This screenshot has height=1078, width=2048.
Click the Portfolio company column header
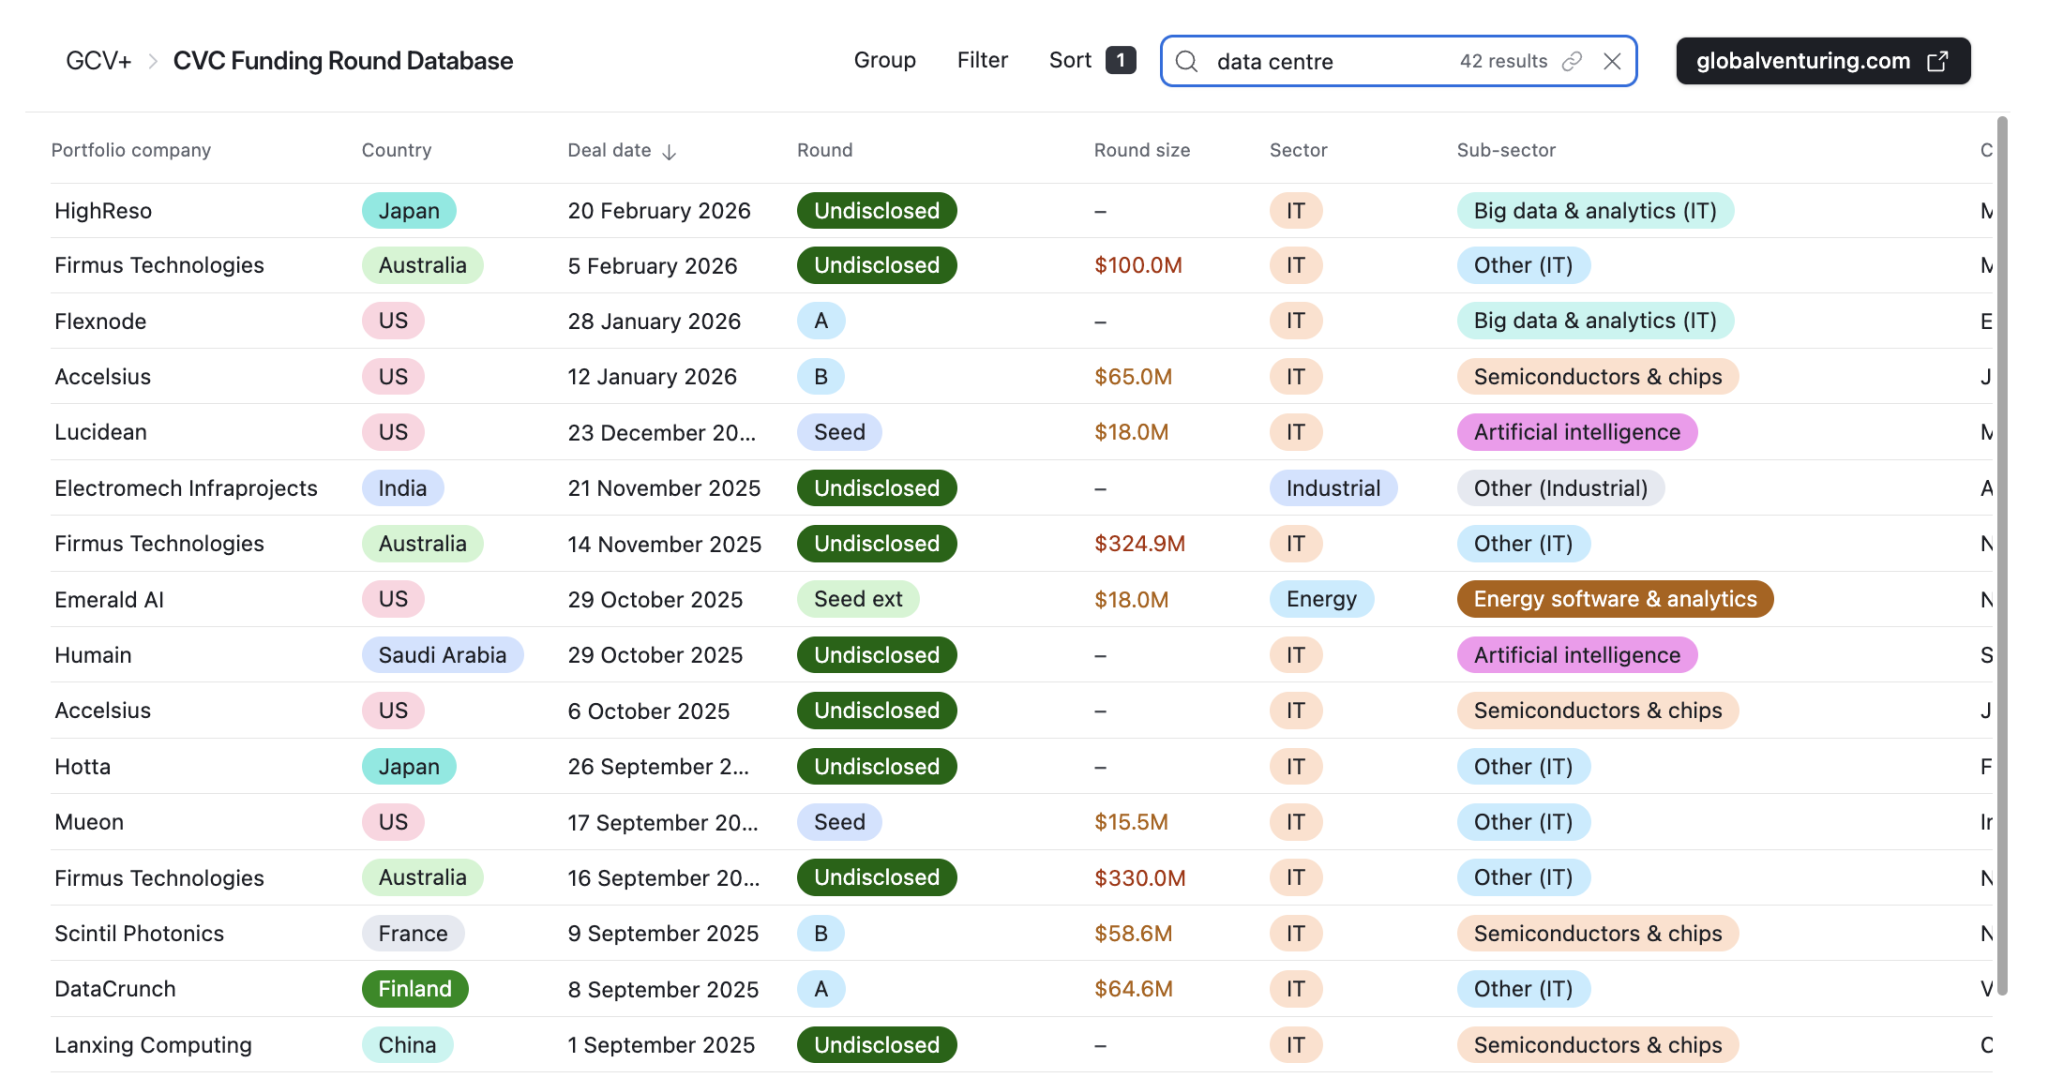(131, 150)
